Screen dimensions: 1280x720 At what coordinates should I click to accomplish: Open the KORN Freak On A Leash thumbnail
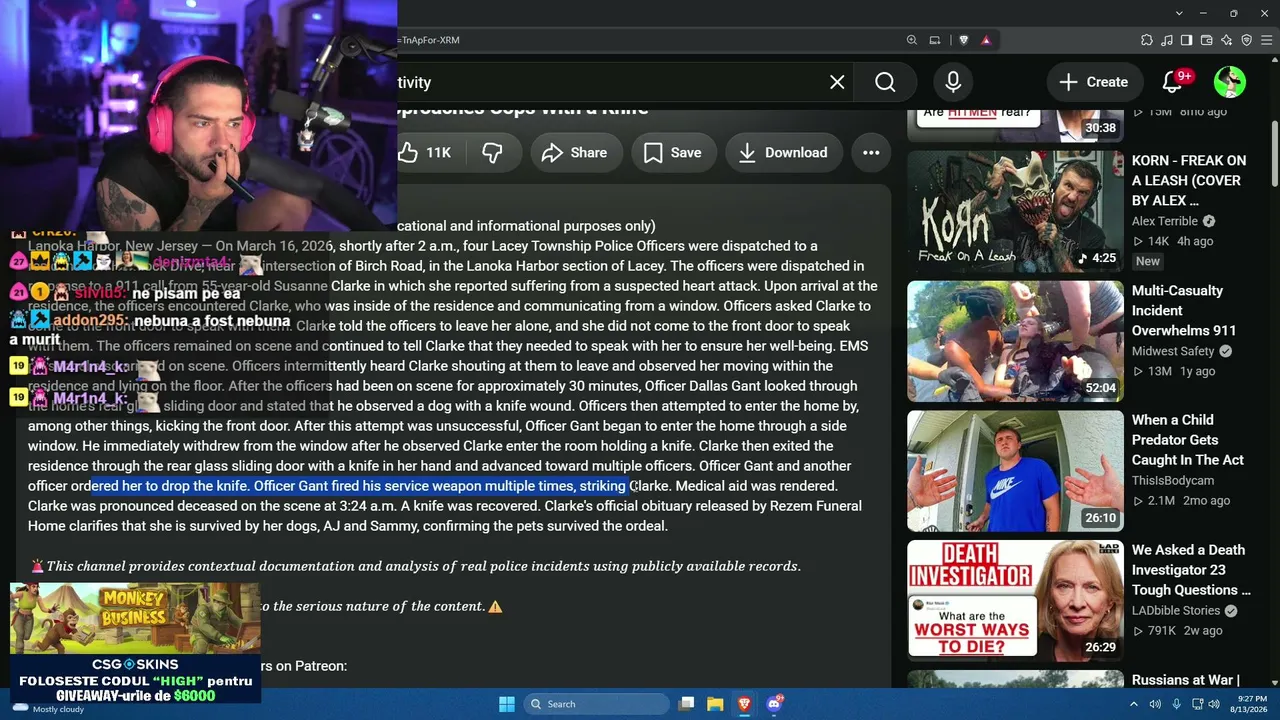tap(1015, 211)
